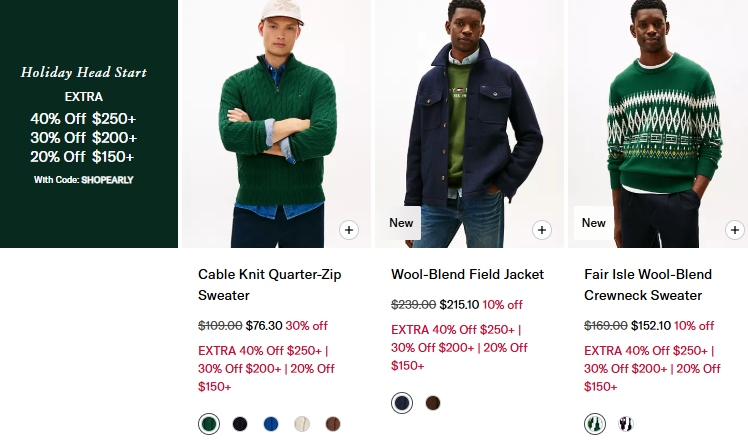Select green swatch for Cable Knit sweater
Screen dimensions: 748x445
point(208,424)
